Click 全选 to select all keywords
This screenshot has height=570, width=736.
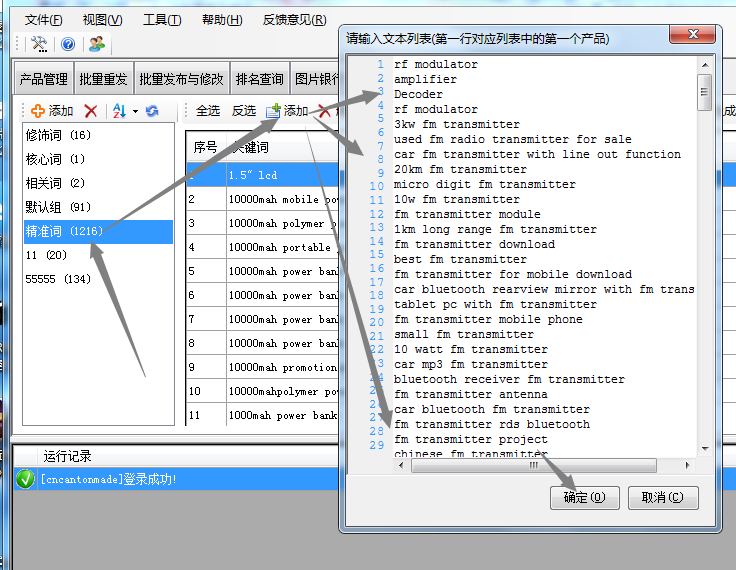208,111
